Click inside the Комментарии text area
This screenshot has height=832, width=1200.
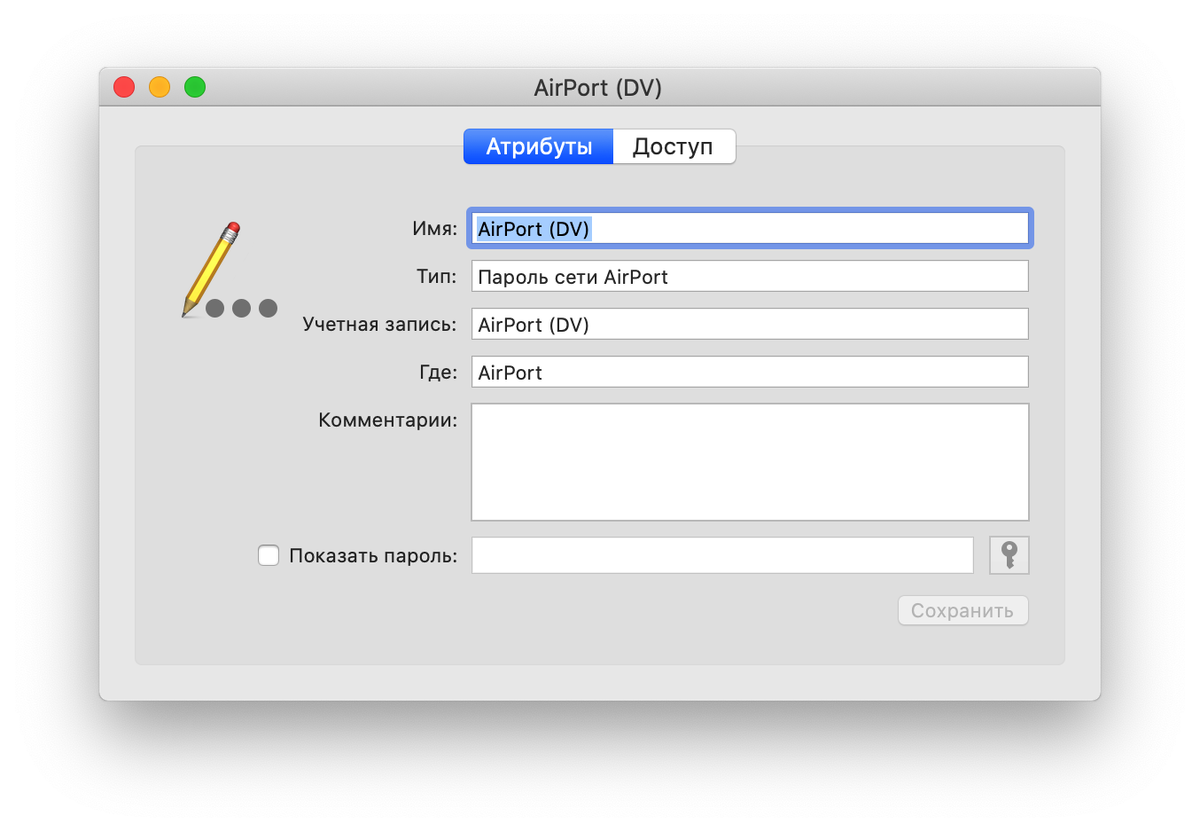click(x=750, y=462)
